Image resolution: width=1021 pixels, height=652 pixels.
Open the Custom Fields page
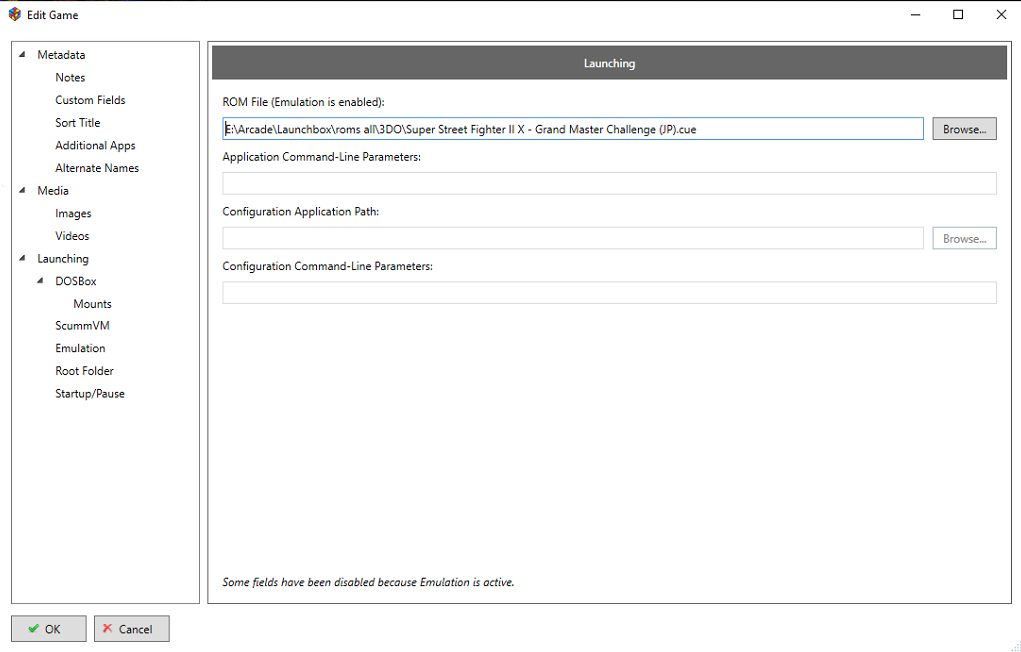(91, 100)
